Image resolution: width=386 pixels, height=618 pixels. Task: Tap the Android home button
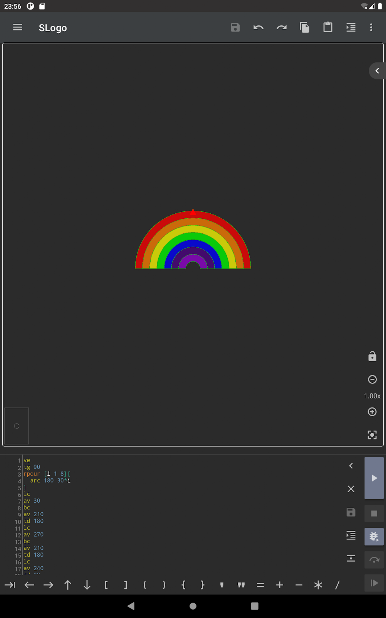click(x=193, y=606)
